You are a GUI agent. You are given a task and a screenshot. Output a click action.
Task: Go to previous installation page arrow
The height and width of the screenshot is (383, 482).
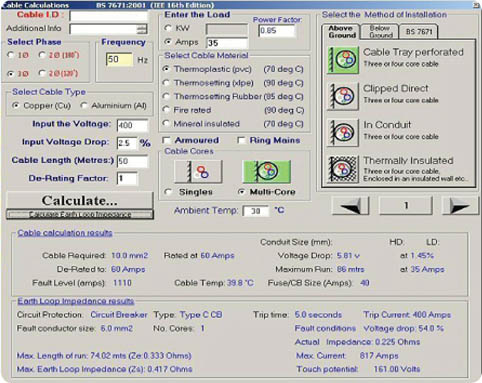(x=351, y=206)
